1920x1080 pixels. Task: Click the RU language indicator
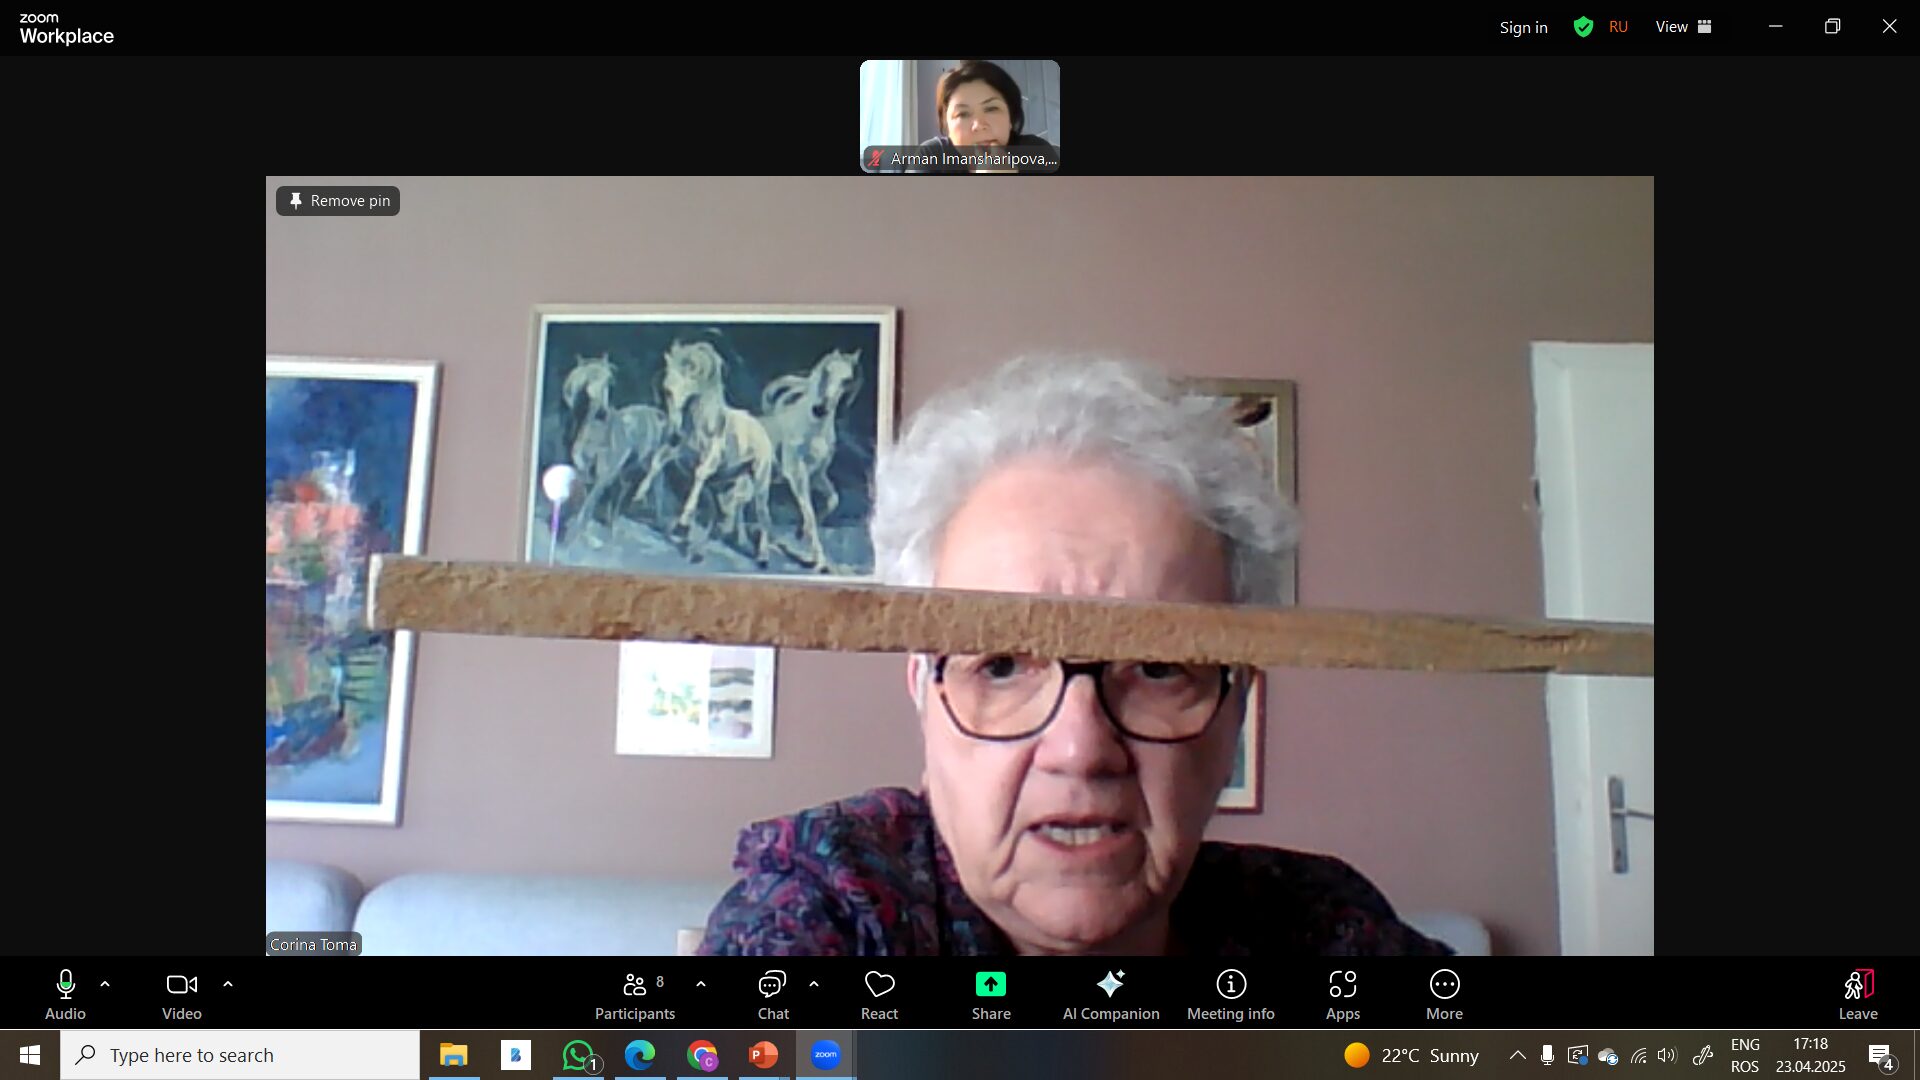pyautogui.click(x=1618, y=27)
